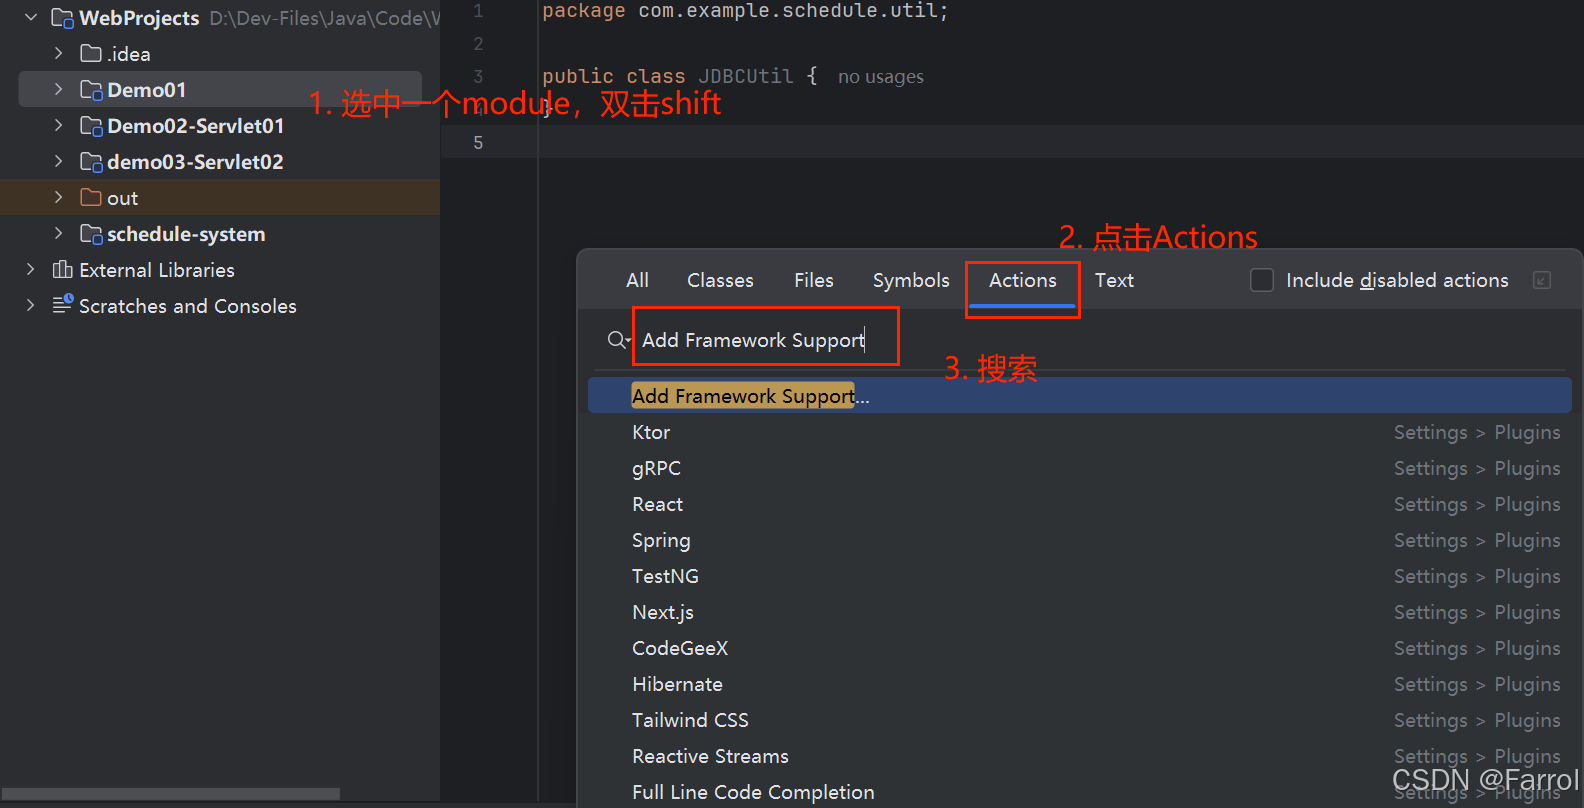Select the Spring result
The width and height of the screenshot is (1584, 808).
click(x=1080, y=540)
